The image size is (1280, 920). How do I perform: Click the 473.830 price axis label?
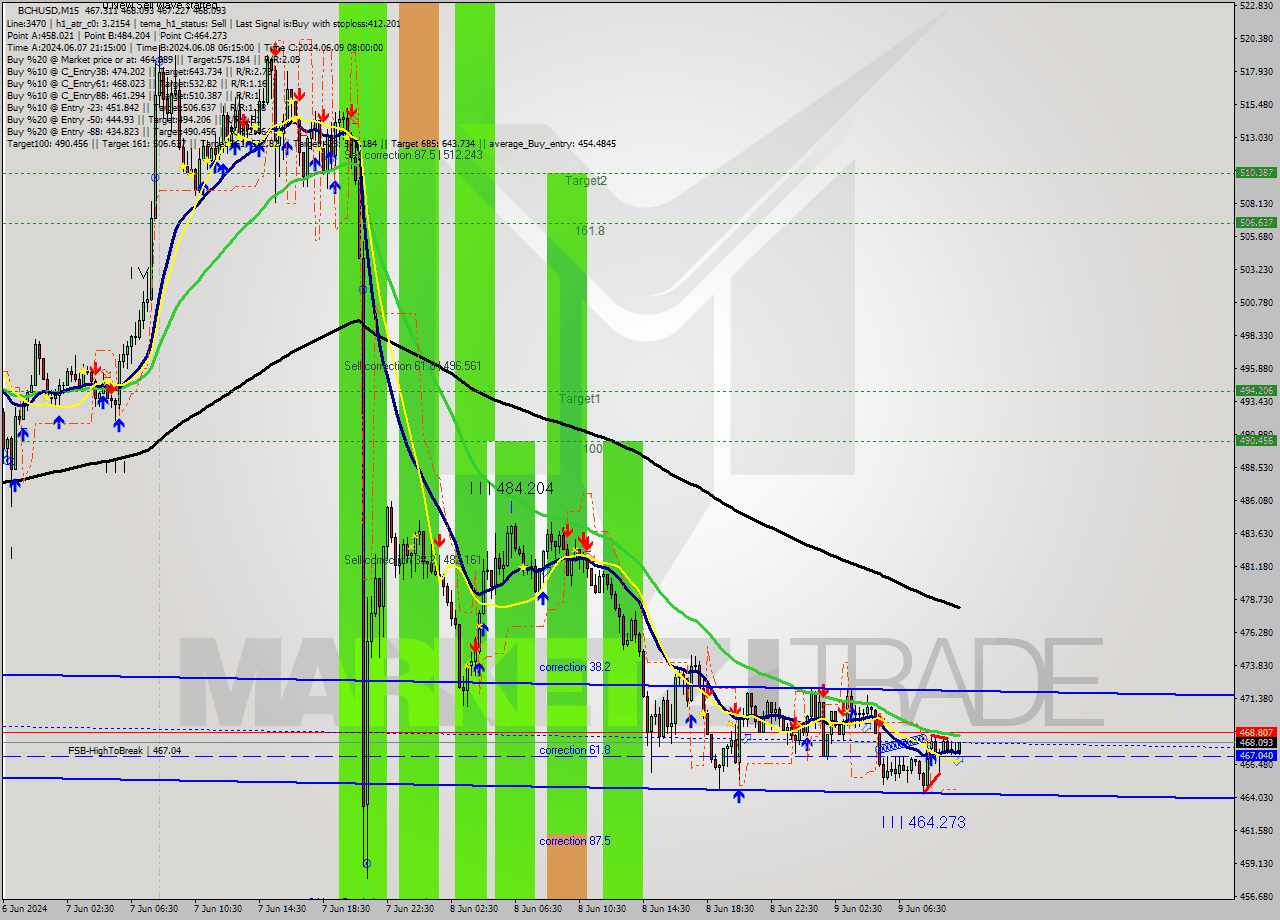(x=1256, y=665)
